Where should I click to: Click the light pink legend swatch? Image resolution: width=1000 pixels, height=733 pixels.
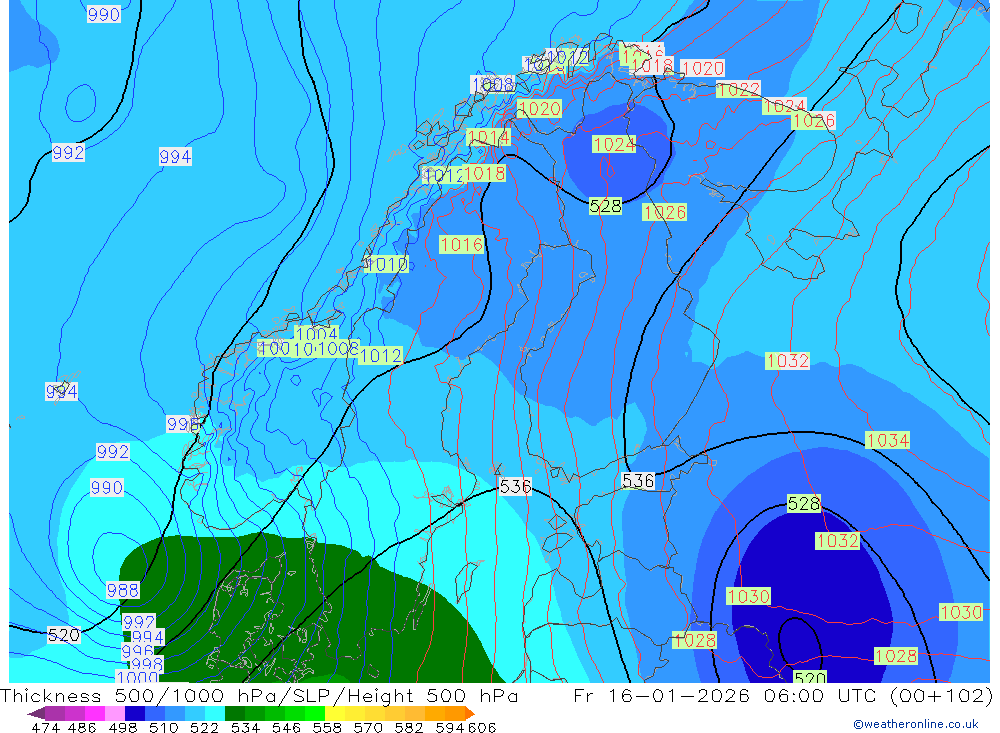coord(115,713)
